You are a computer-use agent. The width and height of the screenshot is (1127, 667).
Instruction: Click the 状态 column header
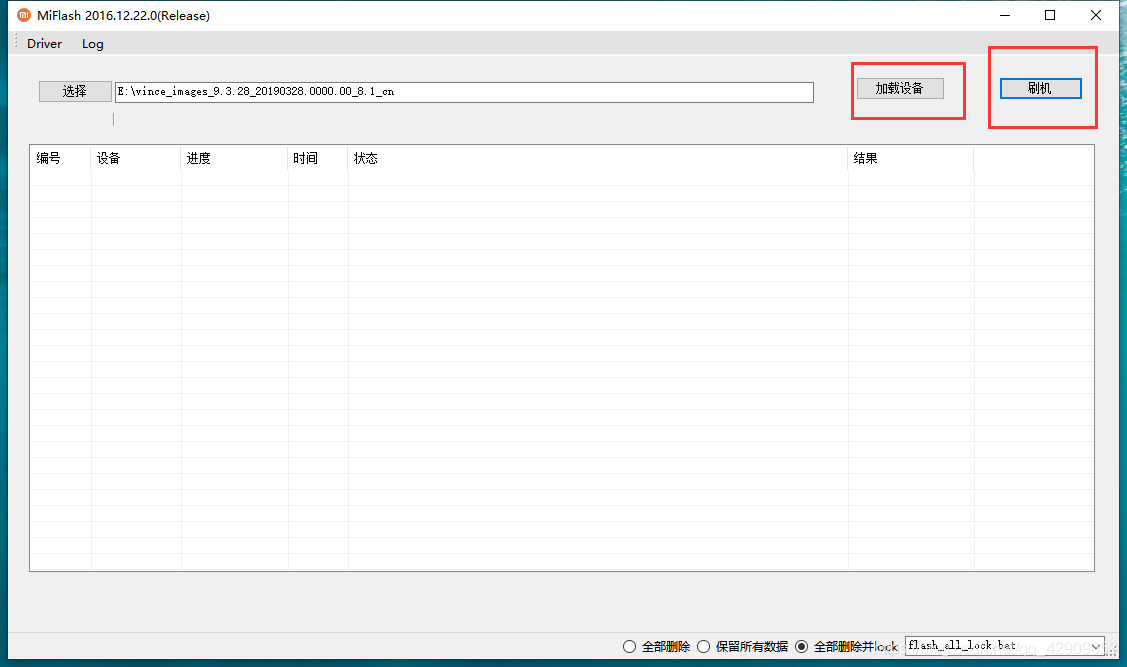tap(598, 158)
